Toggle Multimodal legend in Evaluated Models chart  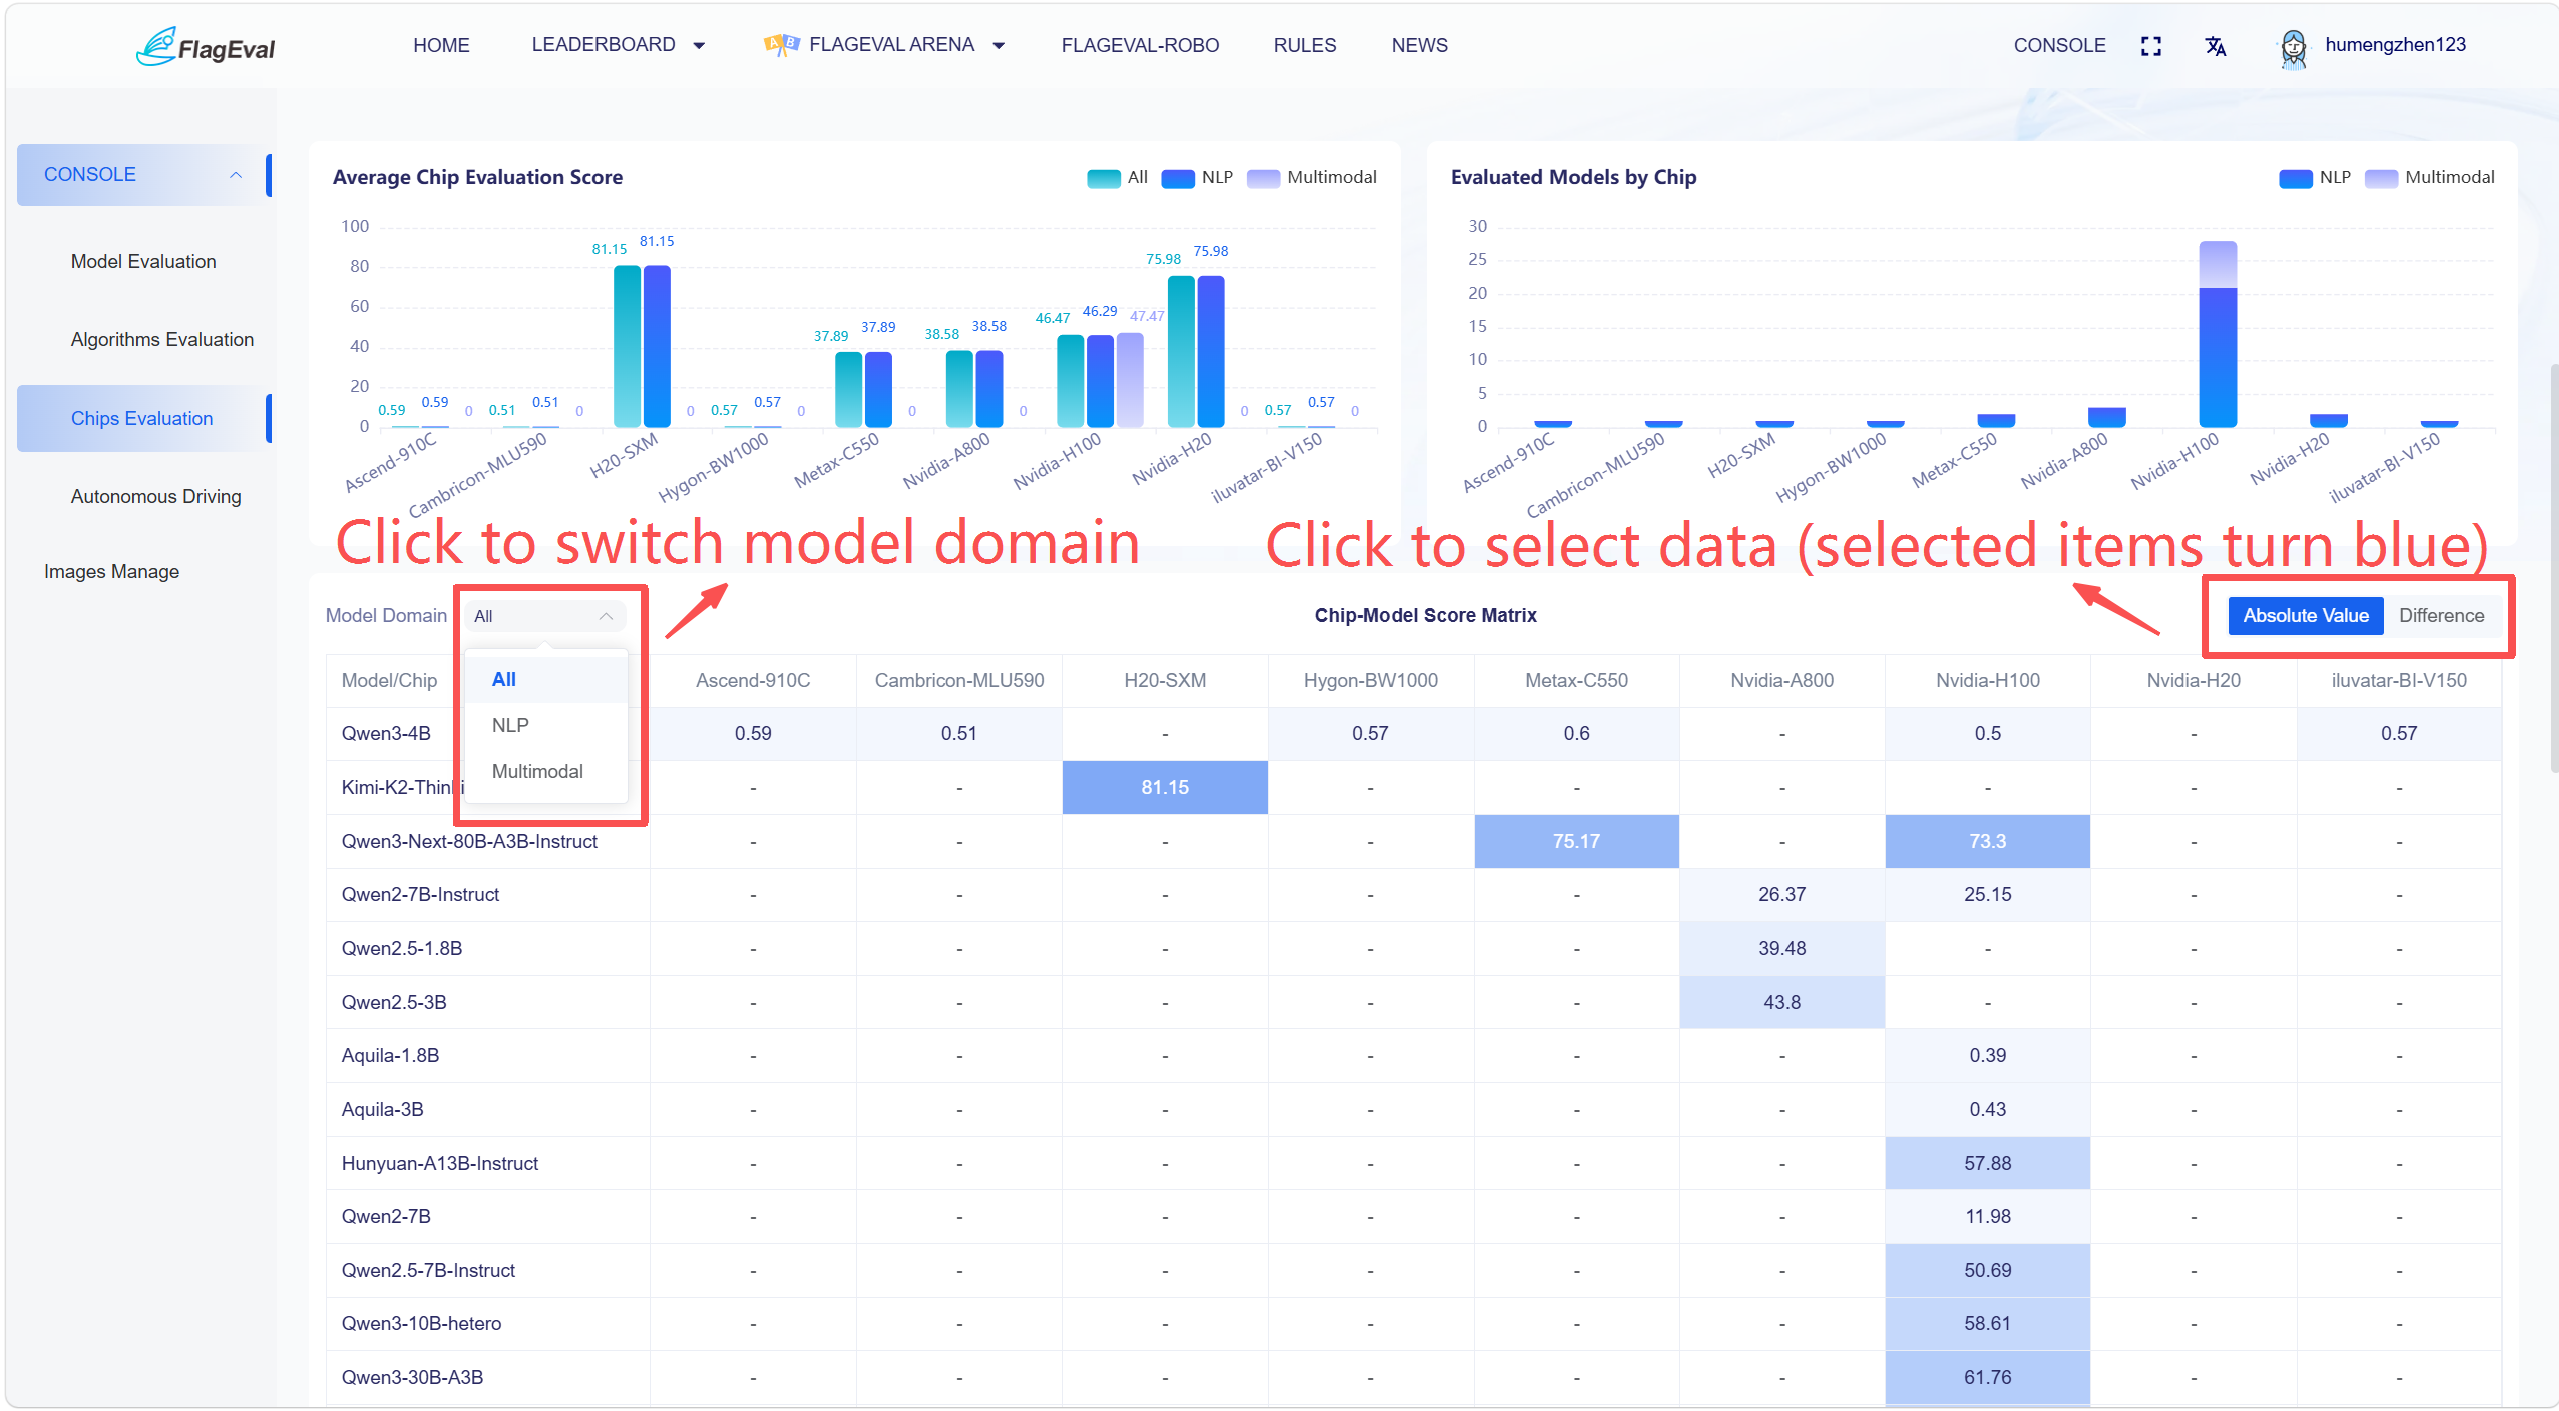point(2430,178)
